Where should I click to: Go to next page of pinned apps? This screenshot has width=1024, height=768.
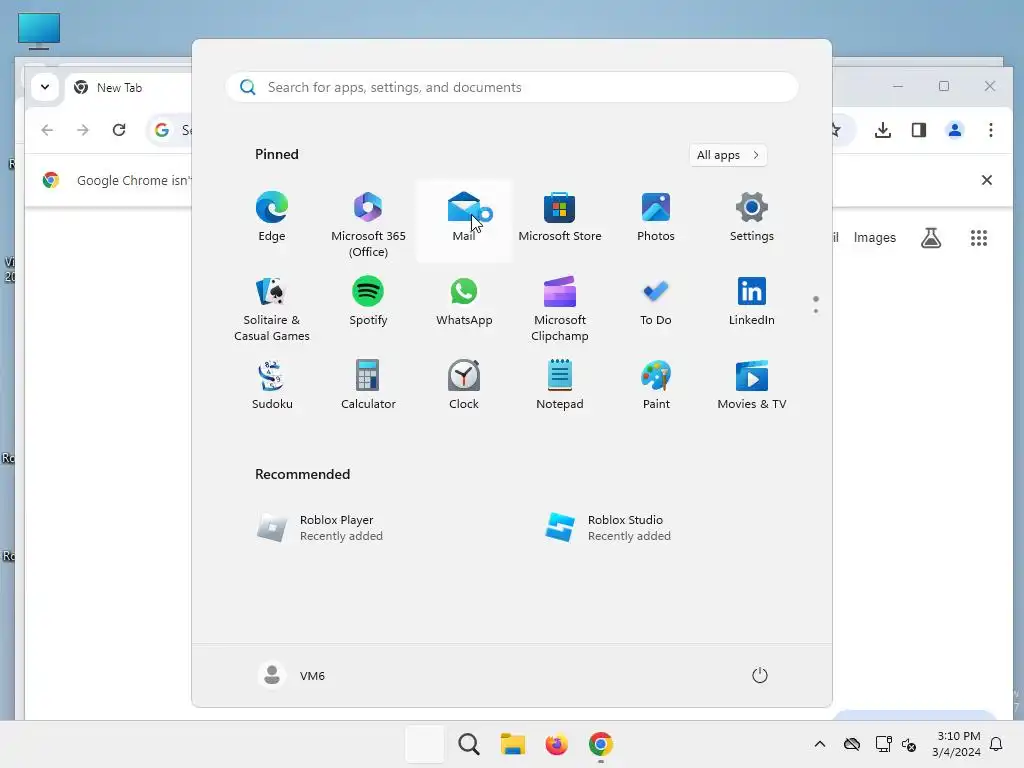[816, 311]
